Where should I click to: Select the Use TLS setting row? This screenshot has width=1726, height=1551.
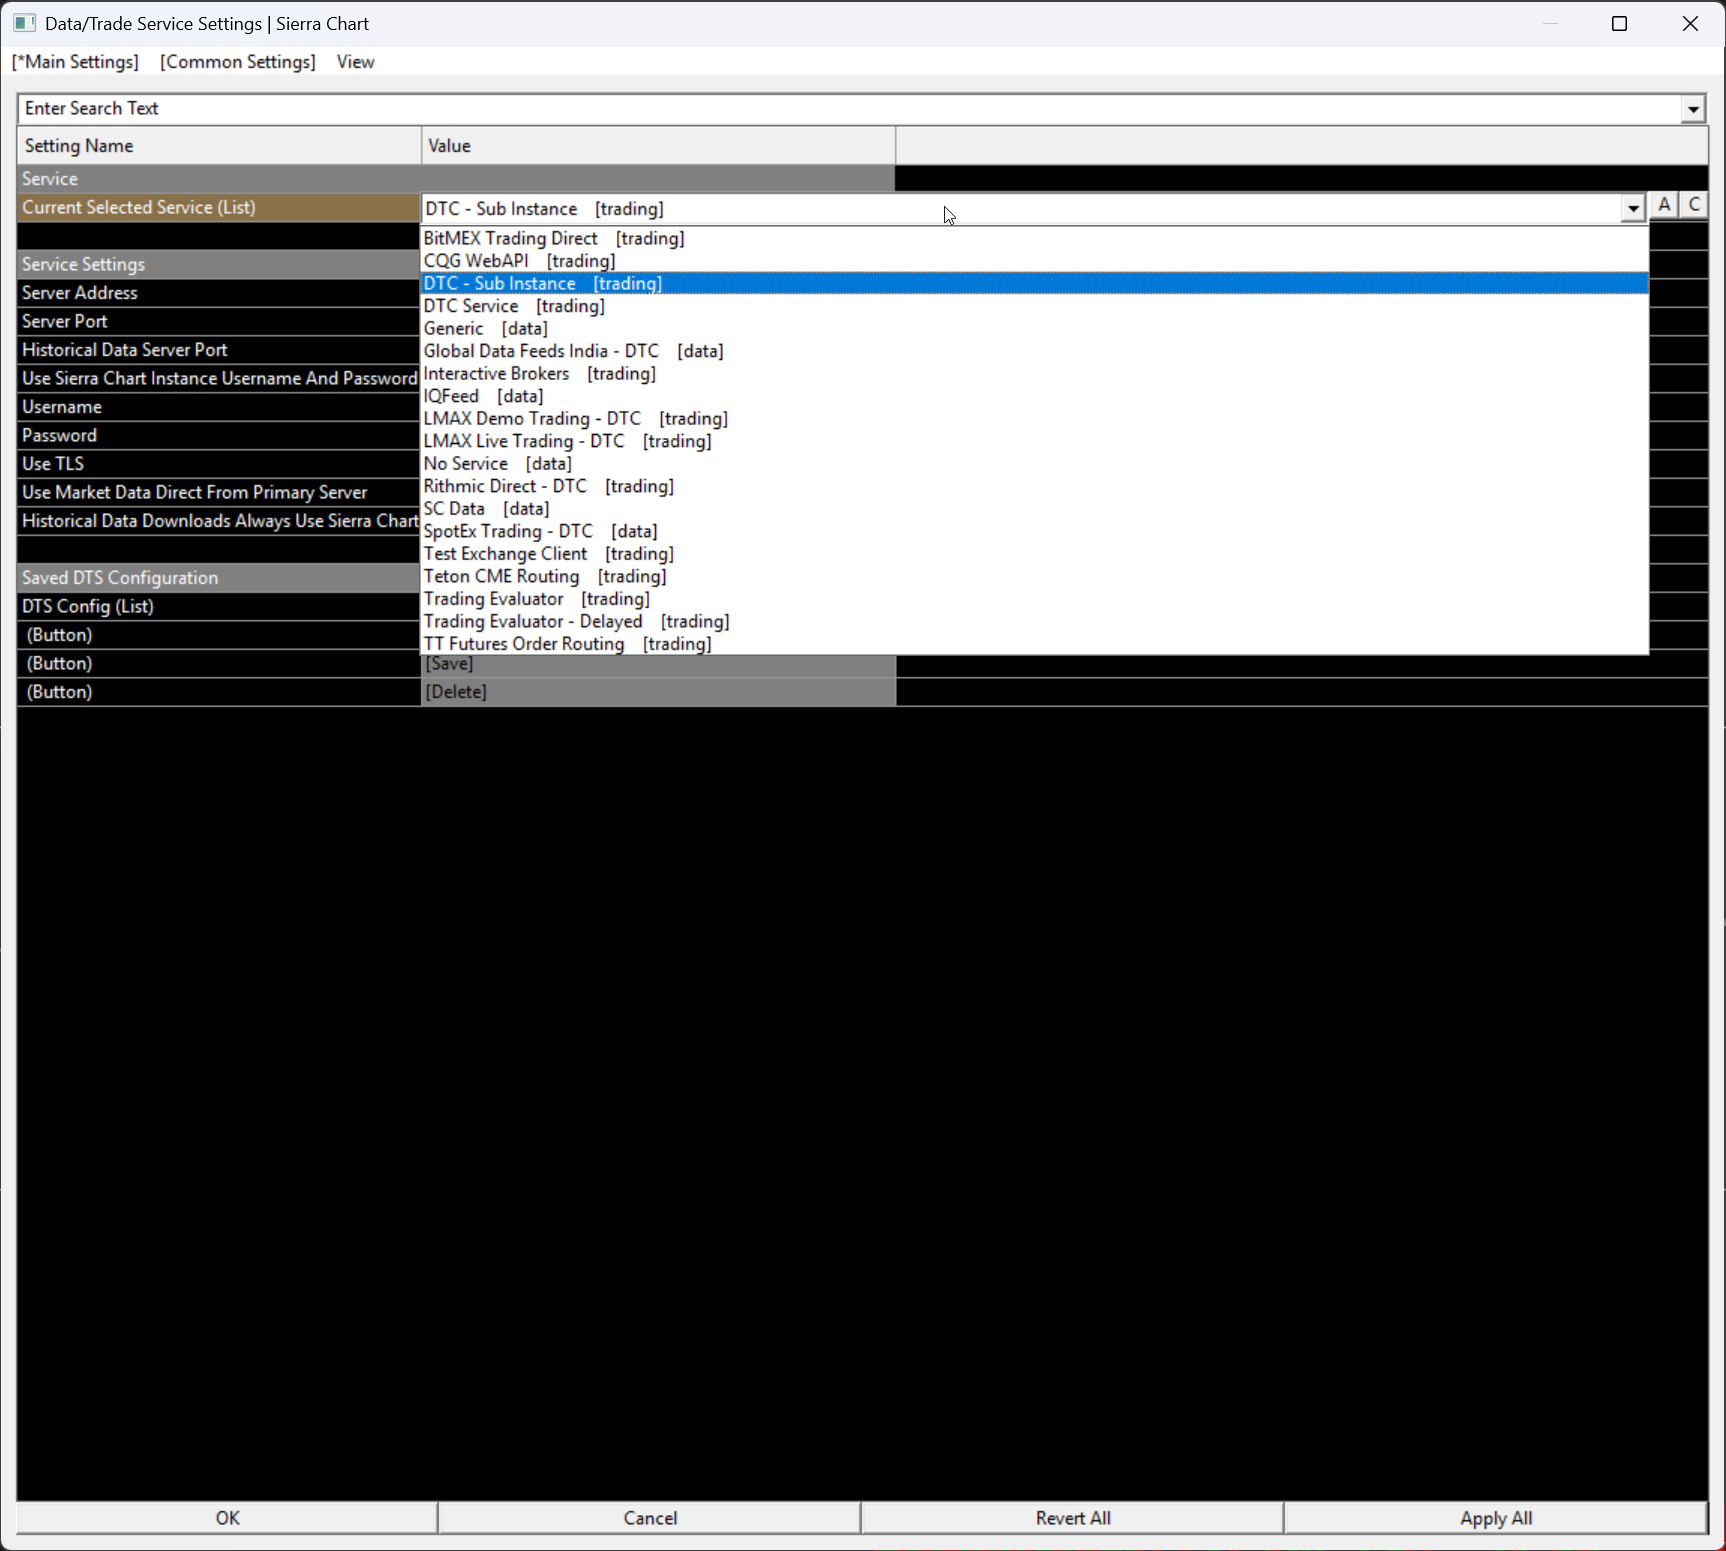pos(219,464)
